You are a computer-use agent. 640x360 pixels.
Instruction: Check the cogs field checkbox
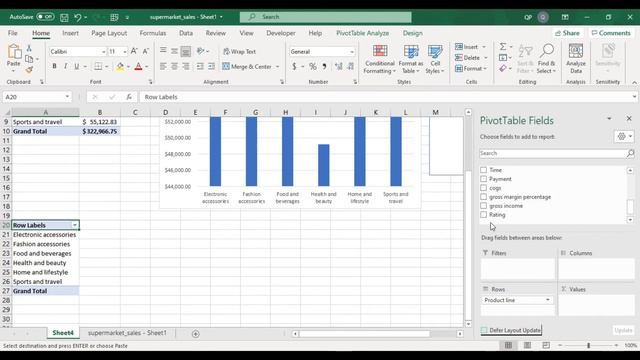coord(484,188)
